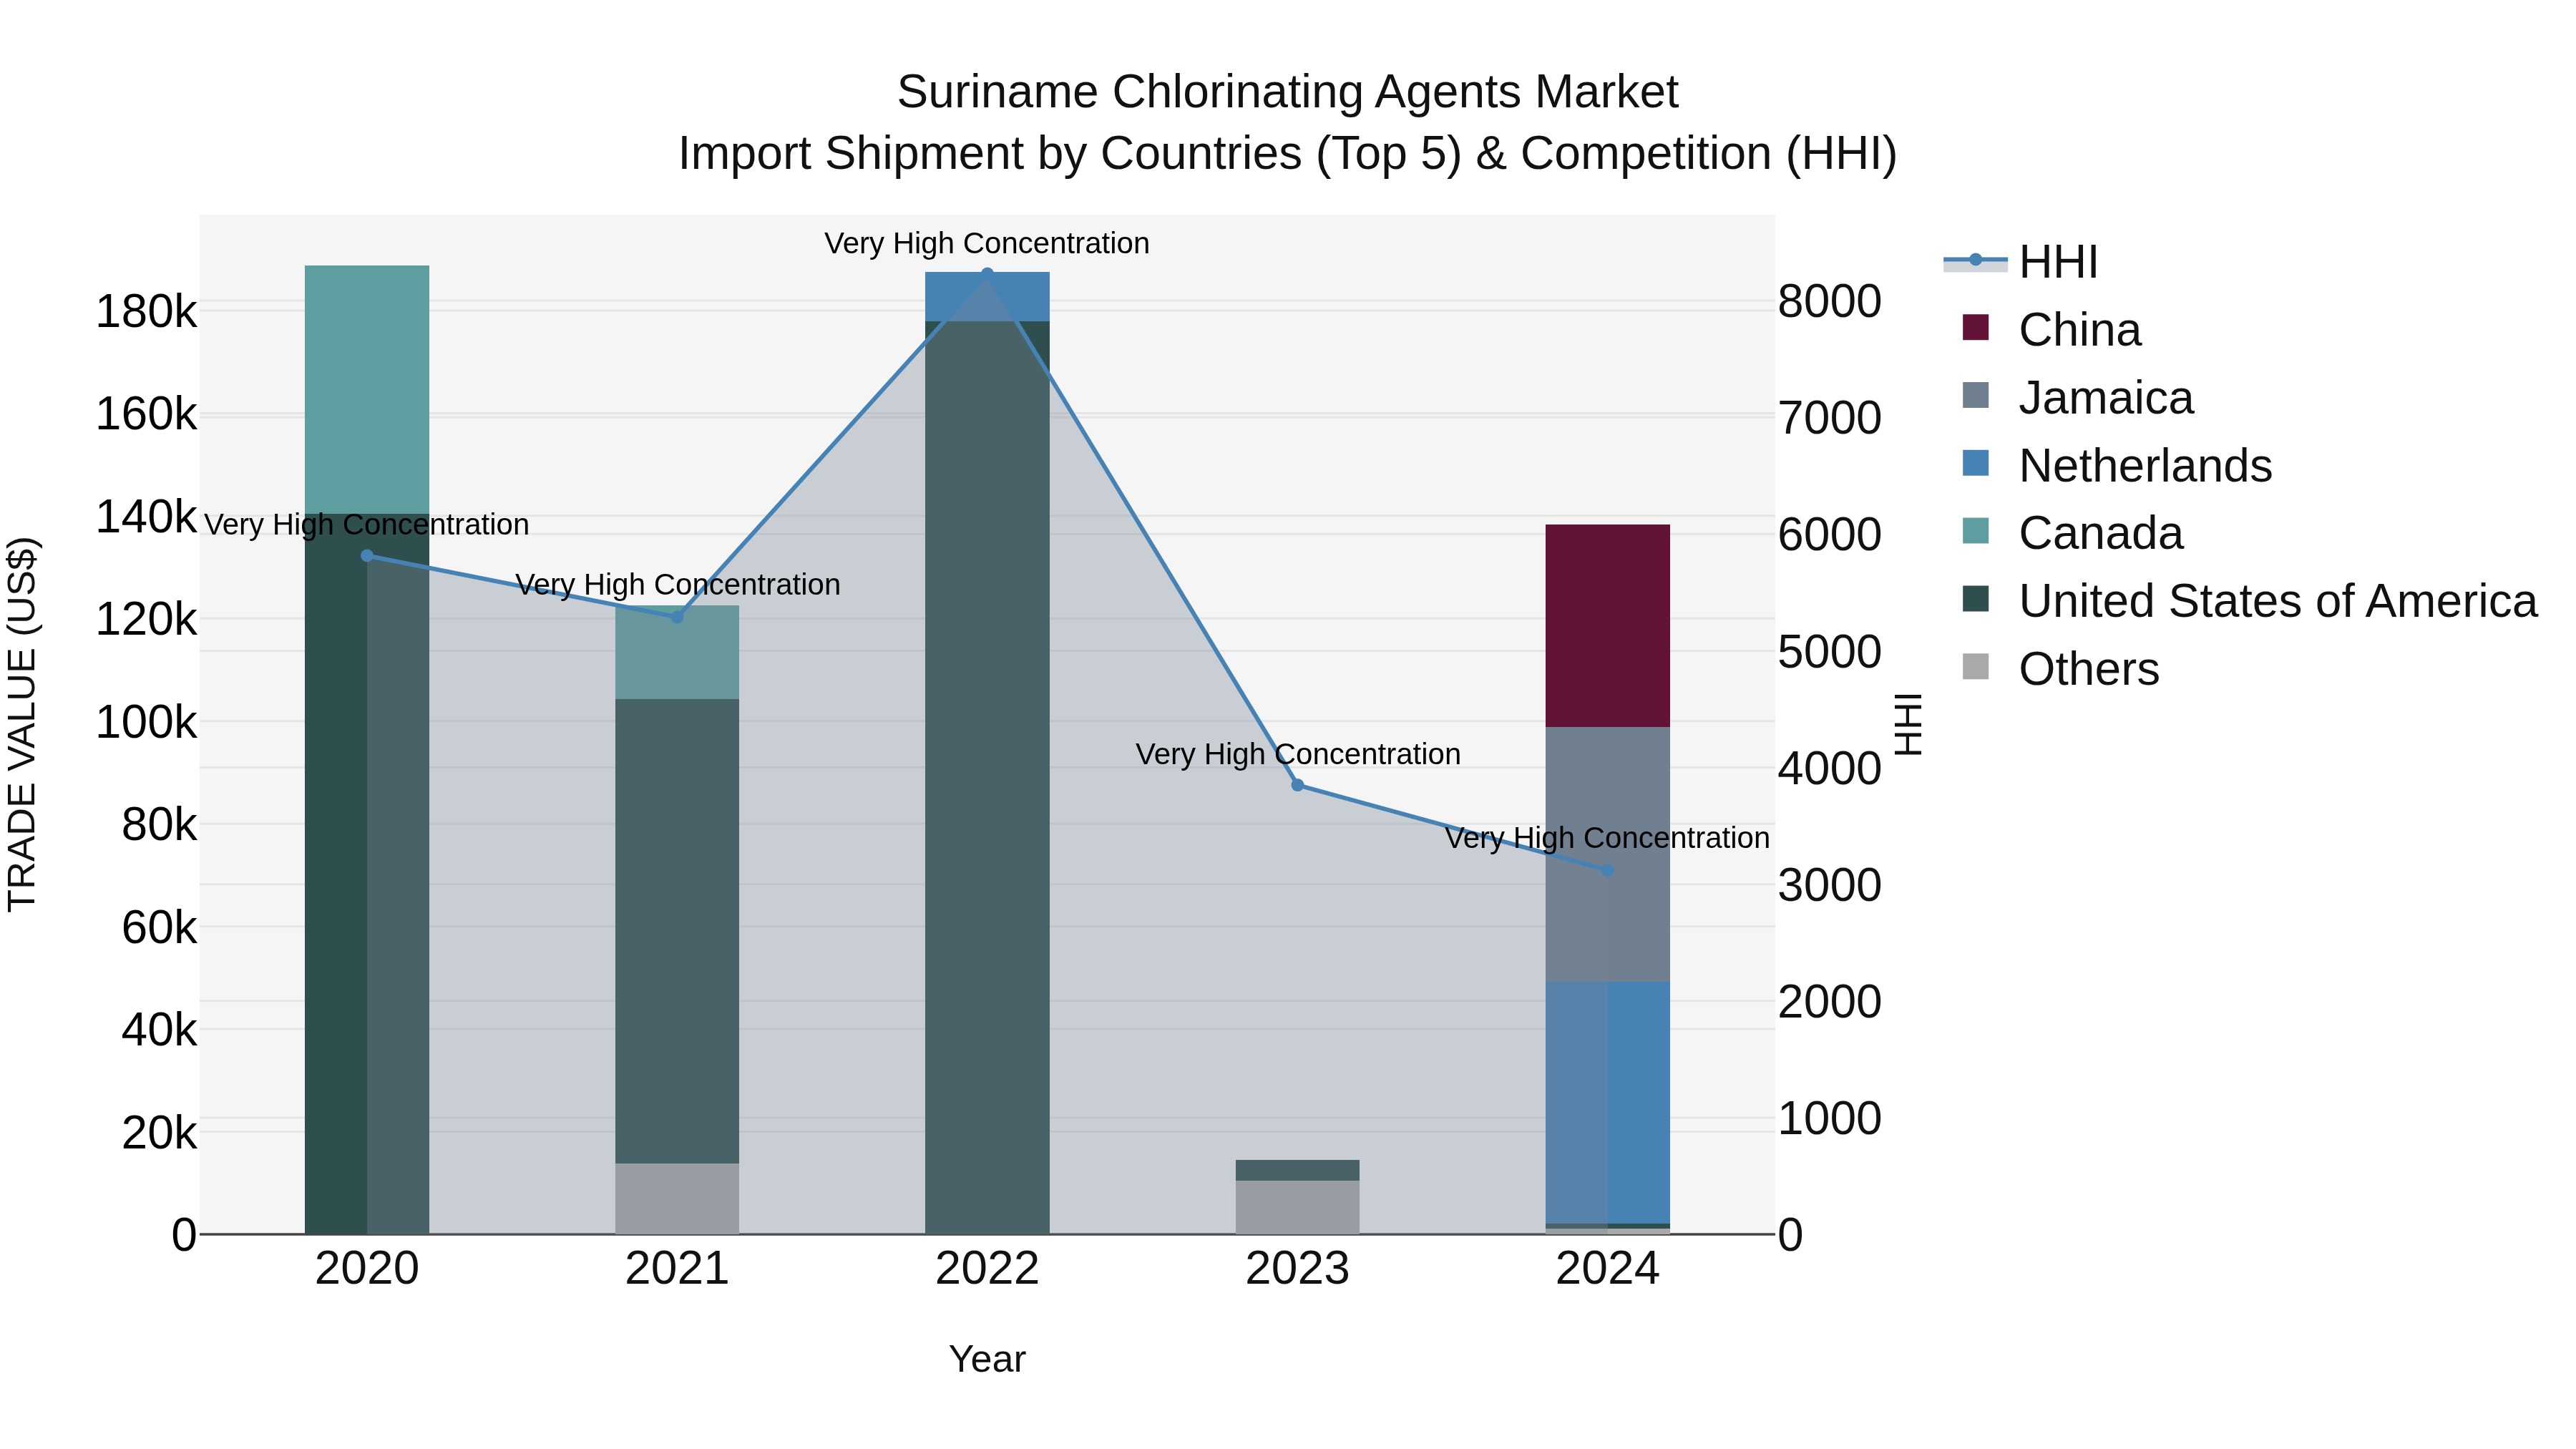This screenshot has width=2576, height=1449.
Task: Click the 2022 United States bar segment
Action: 987,778
